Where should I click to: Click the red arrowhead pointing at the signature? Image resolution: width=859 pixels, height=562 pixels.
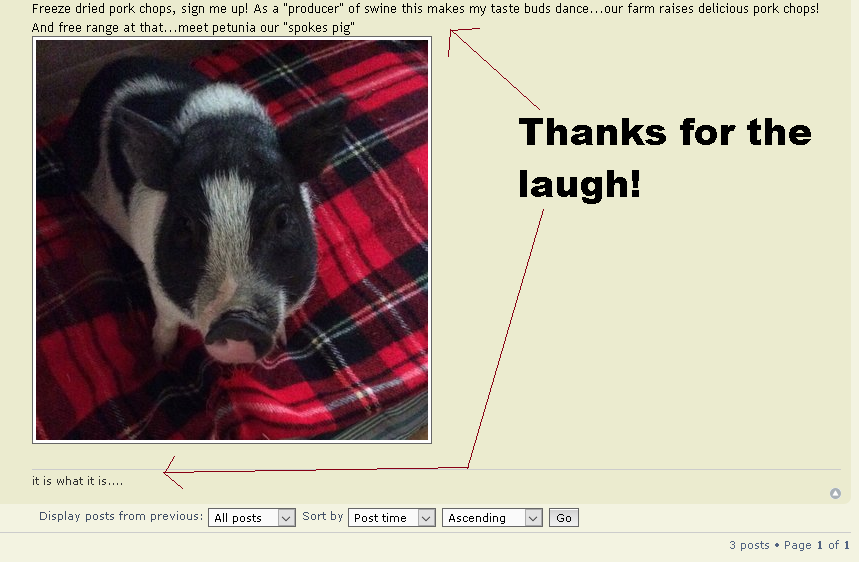pos(170,472)
